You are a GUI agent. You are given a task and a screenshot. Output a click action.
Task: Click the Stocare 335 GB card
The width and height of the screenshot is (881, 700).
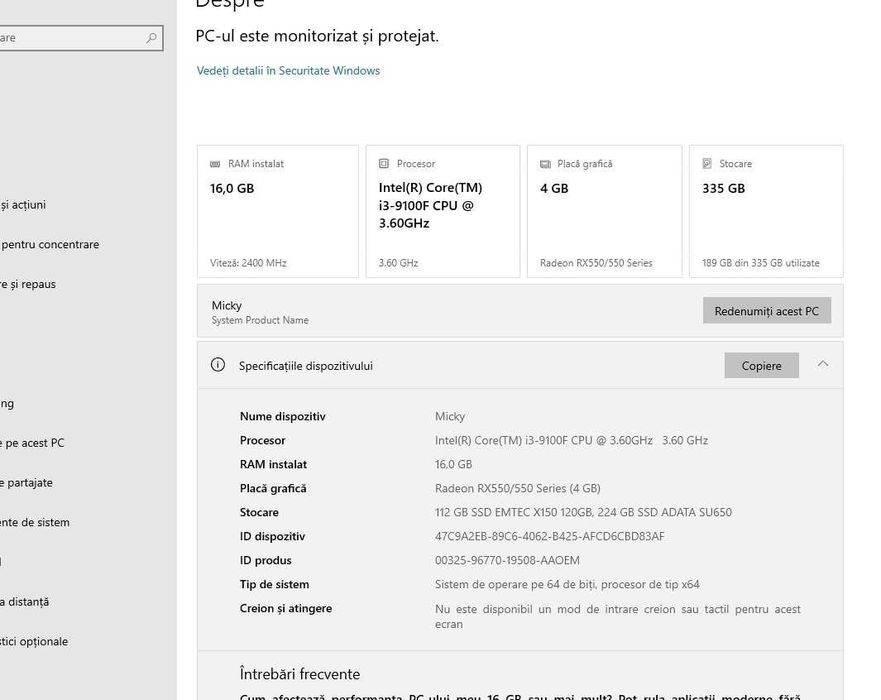pos(766,211)
